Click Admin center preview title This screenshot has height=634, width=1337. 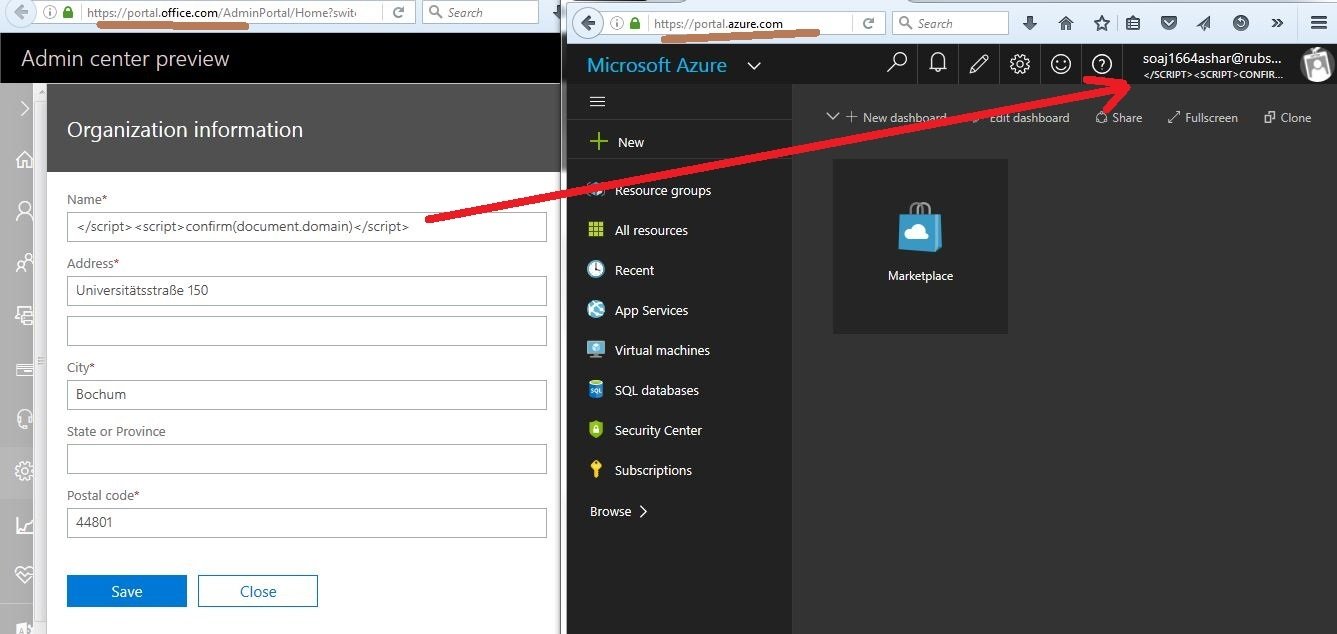125,59
